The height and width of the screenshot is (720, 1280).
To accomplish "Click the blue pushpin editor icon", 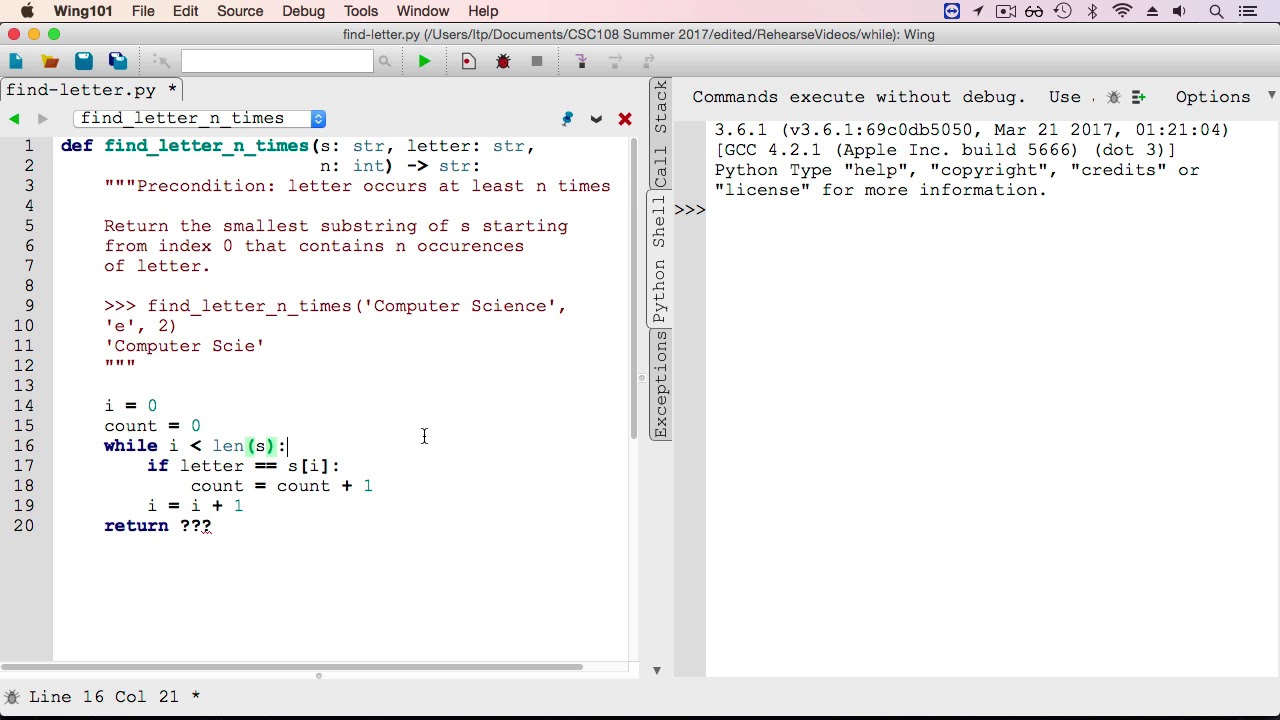I will pos(568,119).
